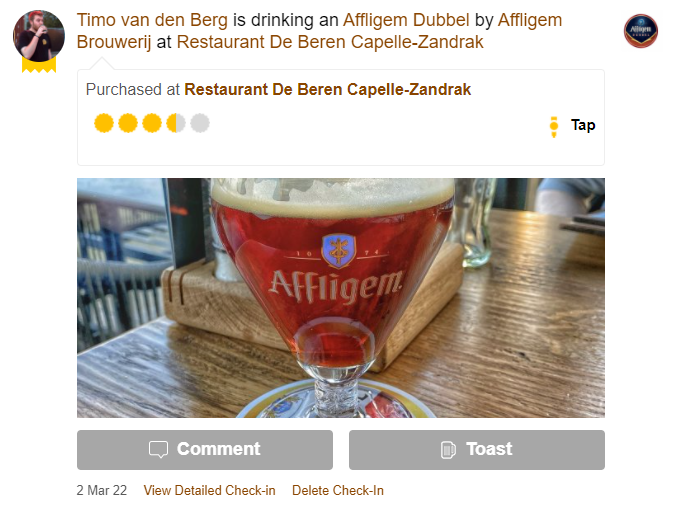This screenshot has height=506, width=682.
Task: Click the half-filled fourth rating dot
Action: (176, 123)
